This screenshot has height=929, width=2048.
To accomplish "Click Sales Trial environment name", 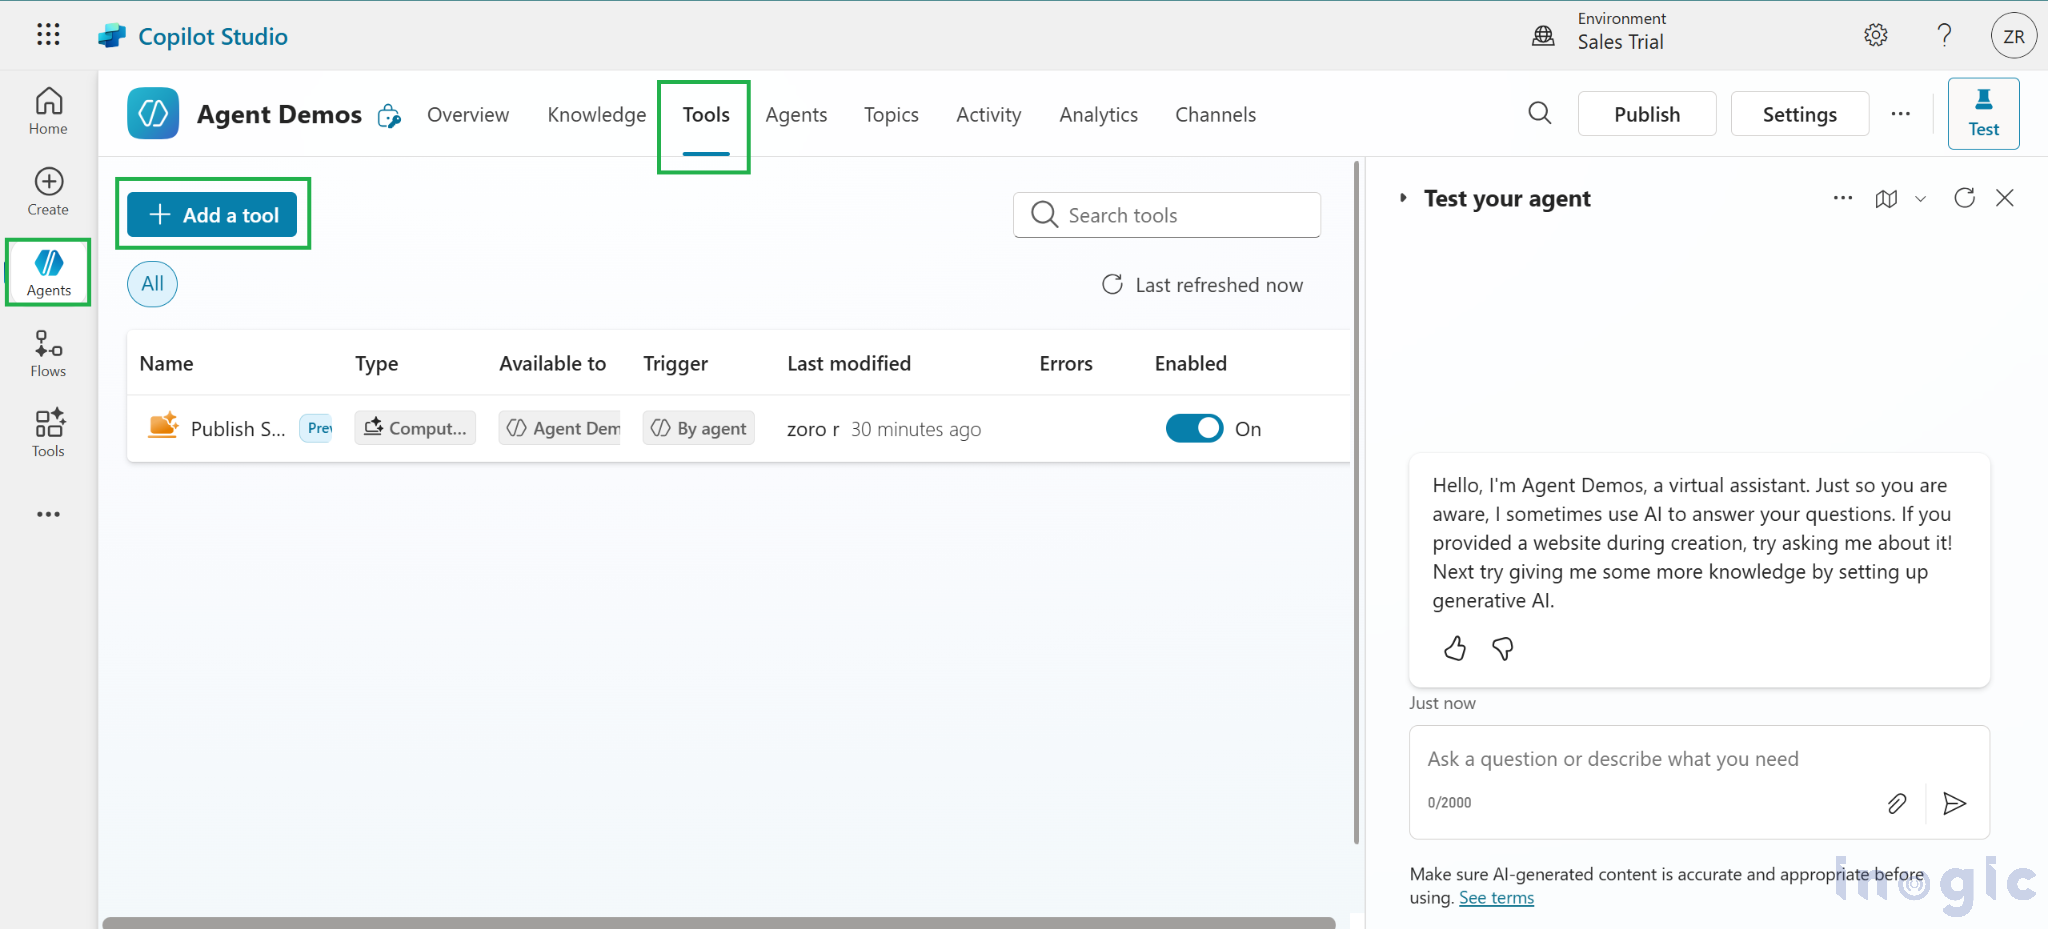I will [x=1620, y=42].
